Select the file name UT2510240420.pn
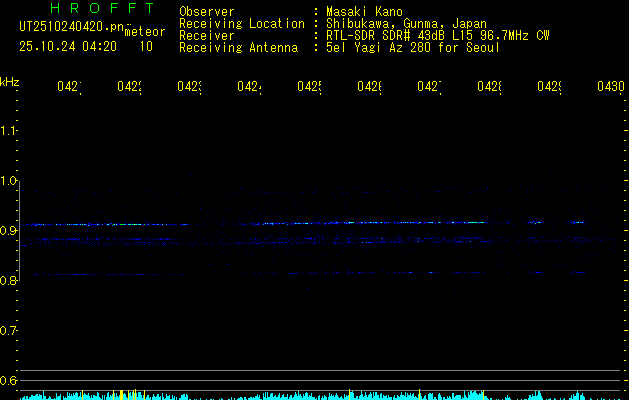 click(71, 27)
